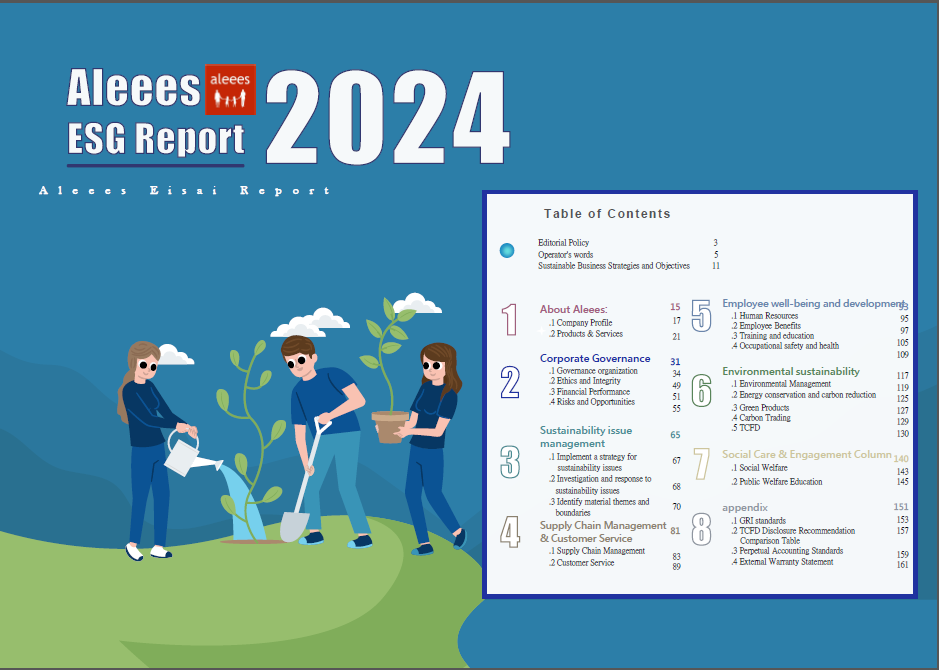Click the 'ESG Report' cover title text

pyautogui.click(x=156, y=139)
